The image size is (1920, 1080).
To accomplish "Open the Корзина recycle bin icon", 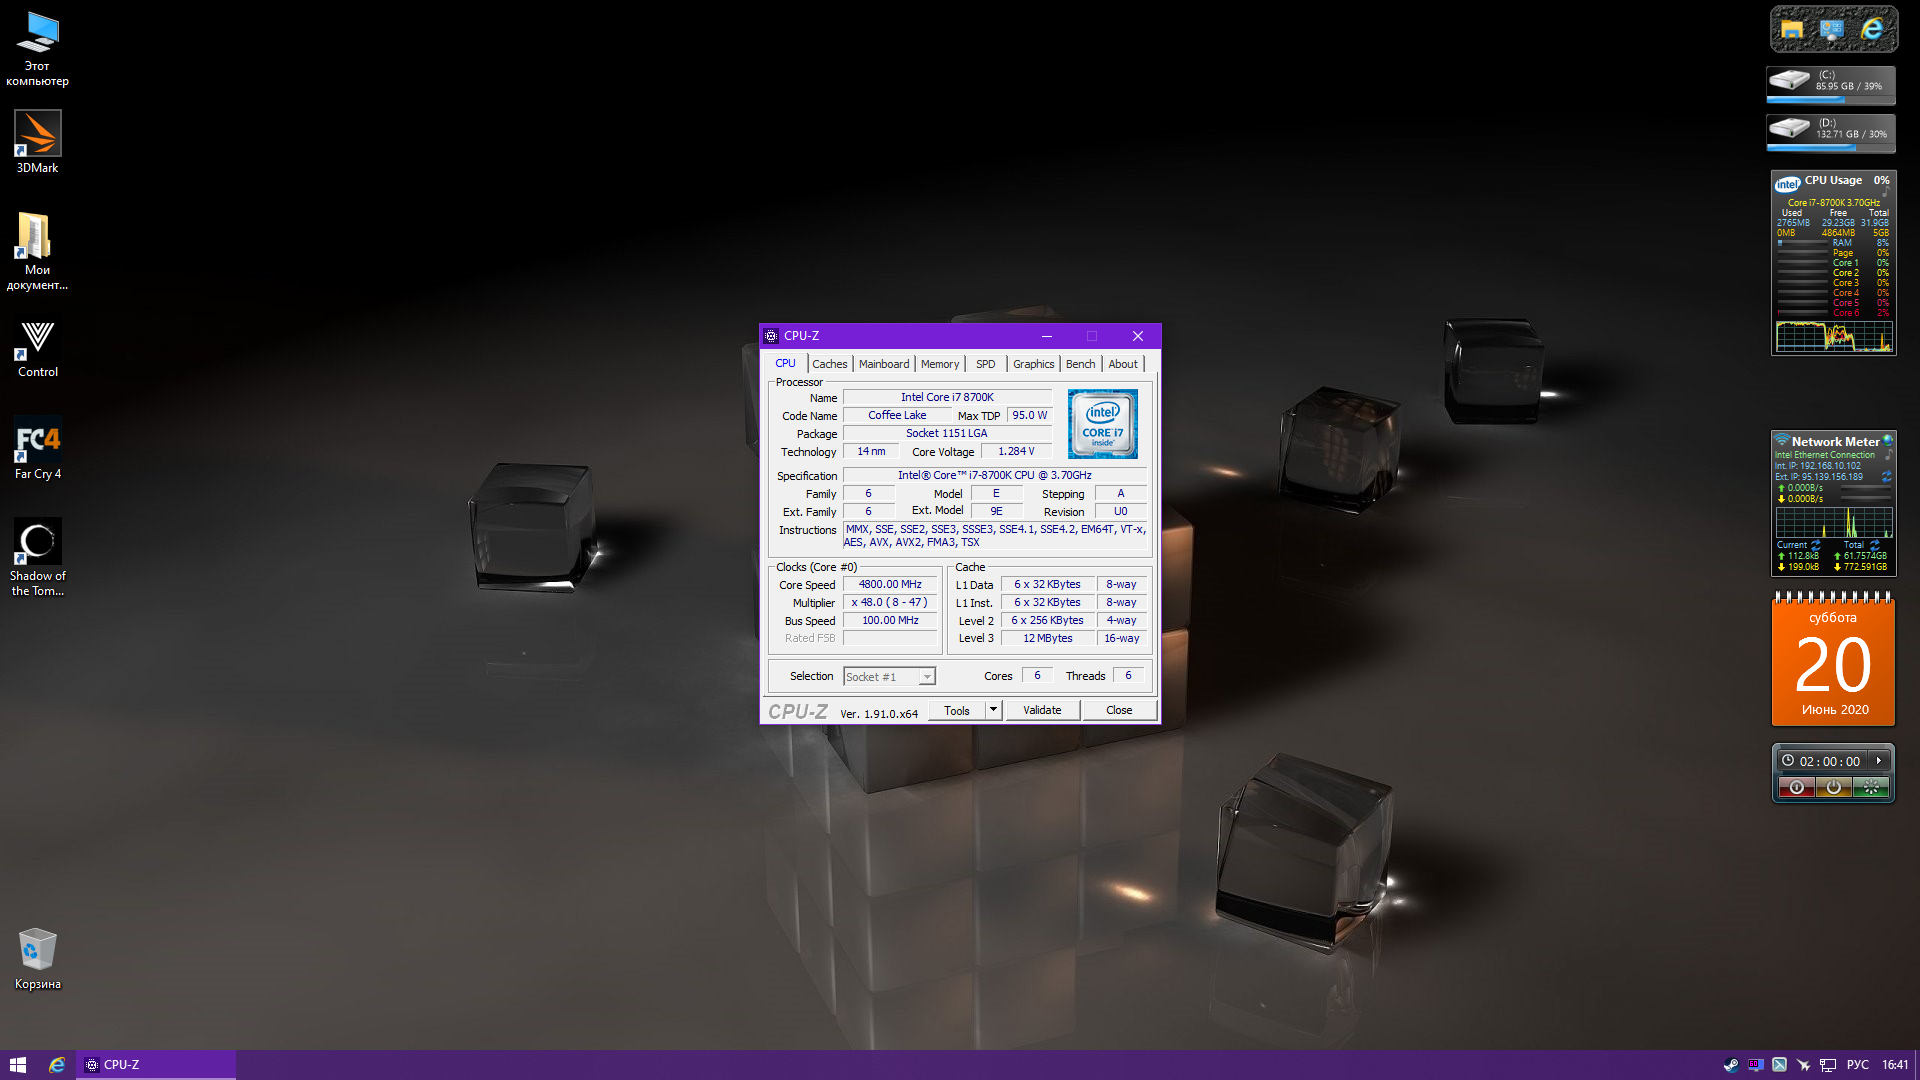I will pos(37,950).
